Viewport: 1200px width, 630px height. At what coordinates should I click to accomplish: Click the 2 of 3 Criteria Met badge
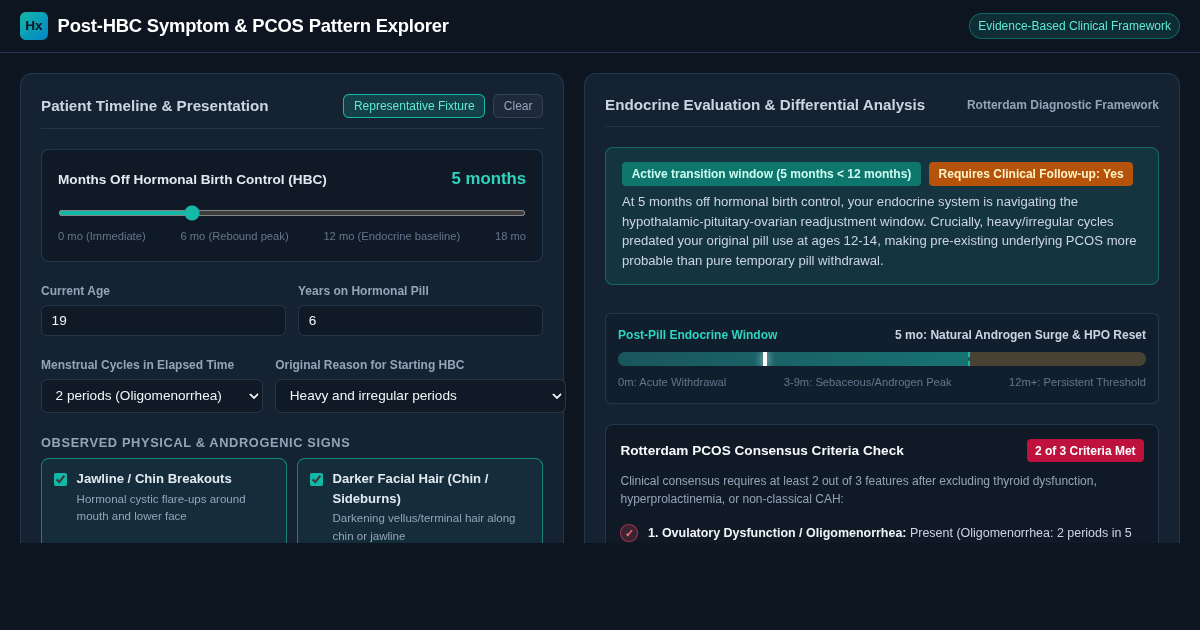1085,451
